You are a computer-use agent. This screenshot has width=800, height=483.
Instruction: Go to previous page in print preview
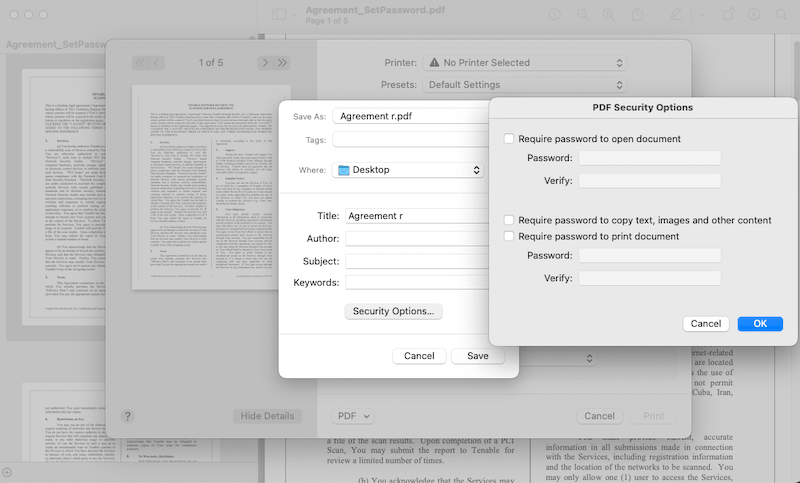click(157, 63)
